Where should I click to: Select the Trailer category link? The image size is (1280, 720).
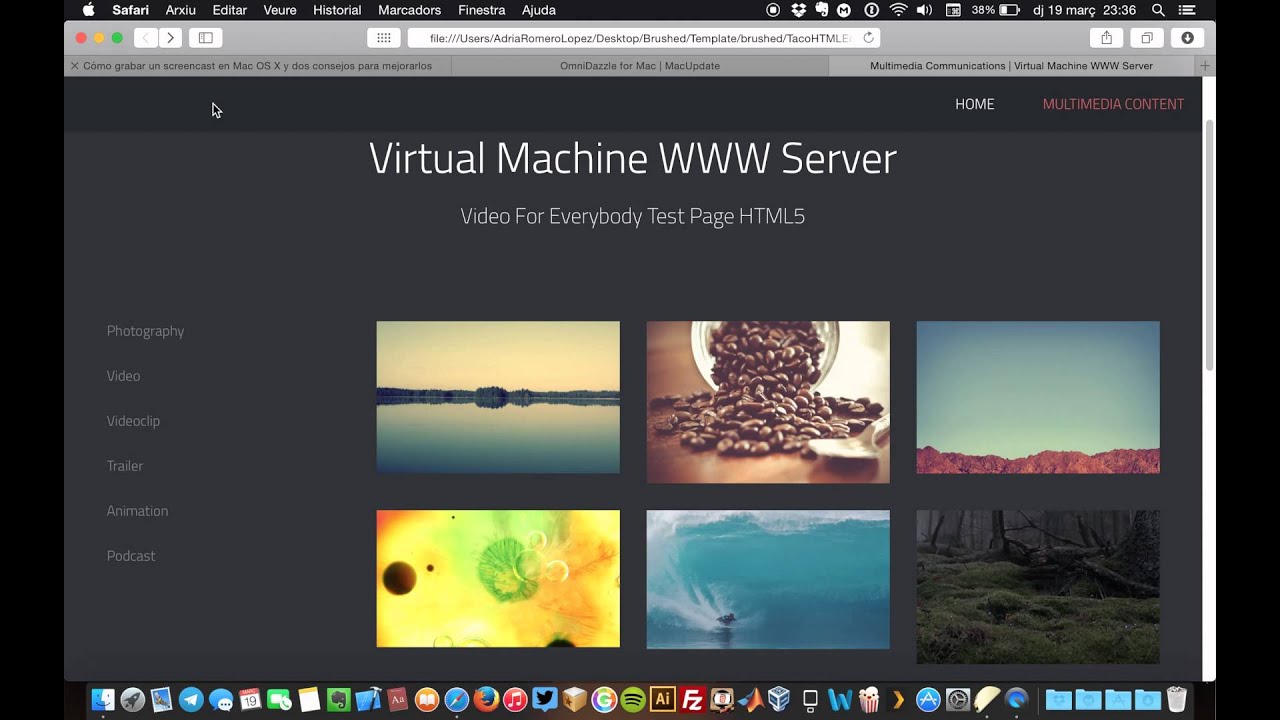pyautogui.click(x=125, y=466)
